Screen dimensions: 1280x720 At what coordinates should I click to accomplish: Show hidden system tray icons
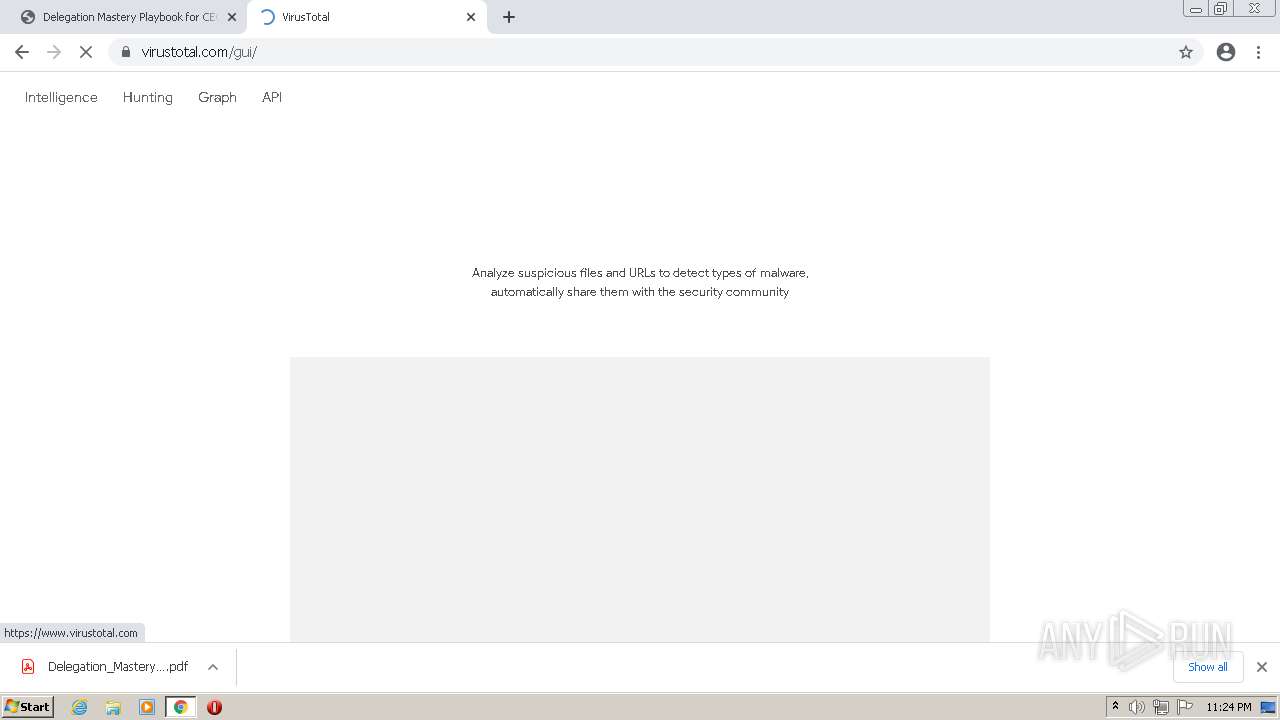[1115, 707]
